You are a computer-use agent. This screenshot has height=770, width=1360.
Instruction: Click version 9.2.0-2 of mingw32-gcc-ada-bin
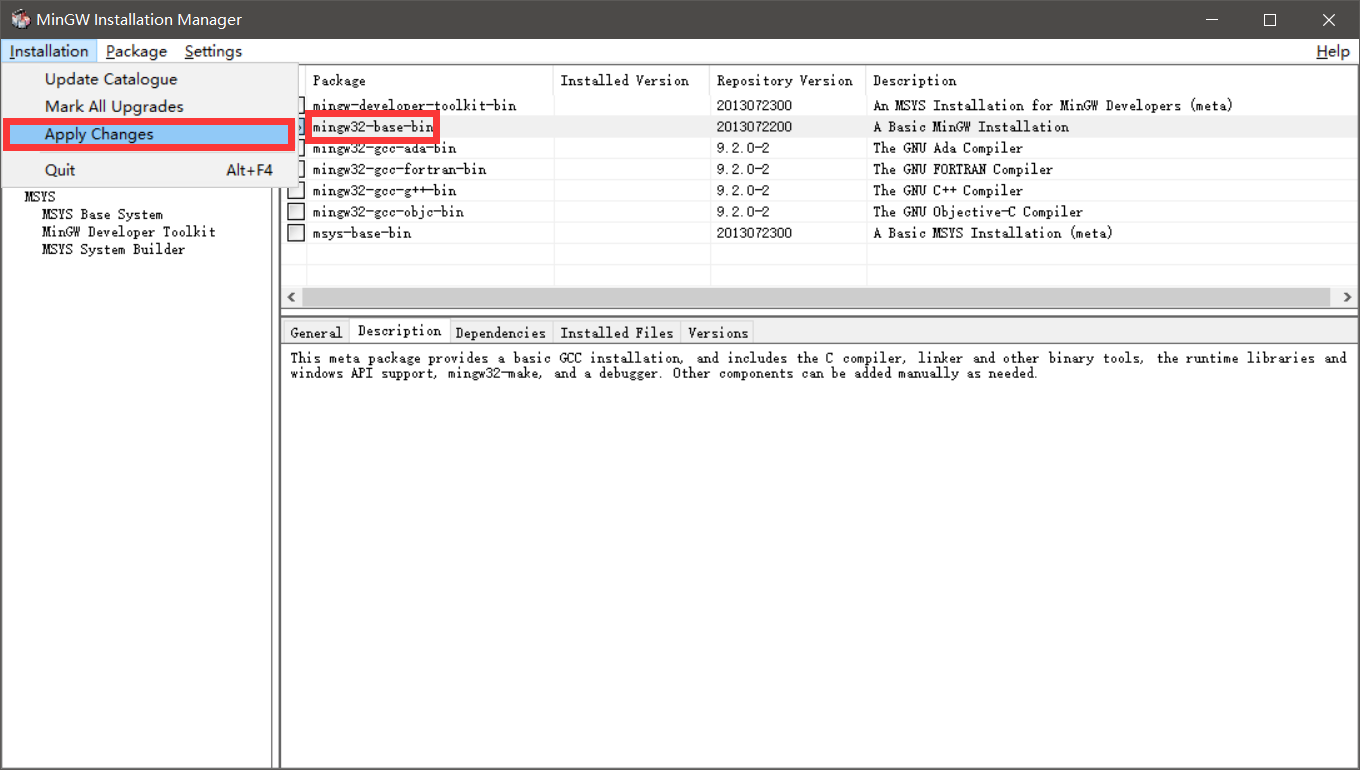(743, 148)
